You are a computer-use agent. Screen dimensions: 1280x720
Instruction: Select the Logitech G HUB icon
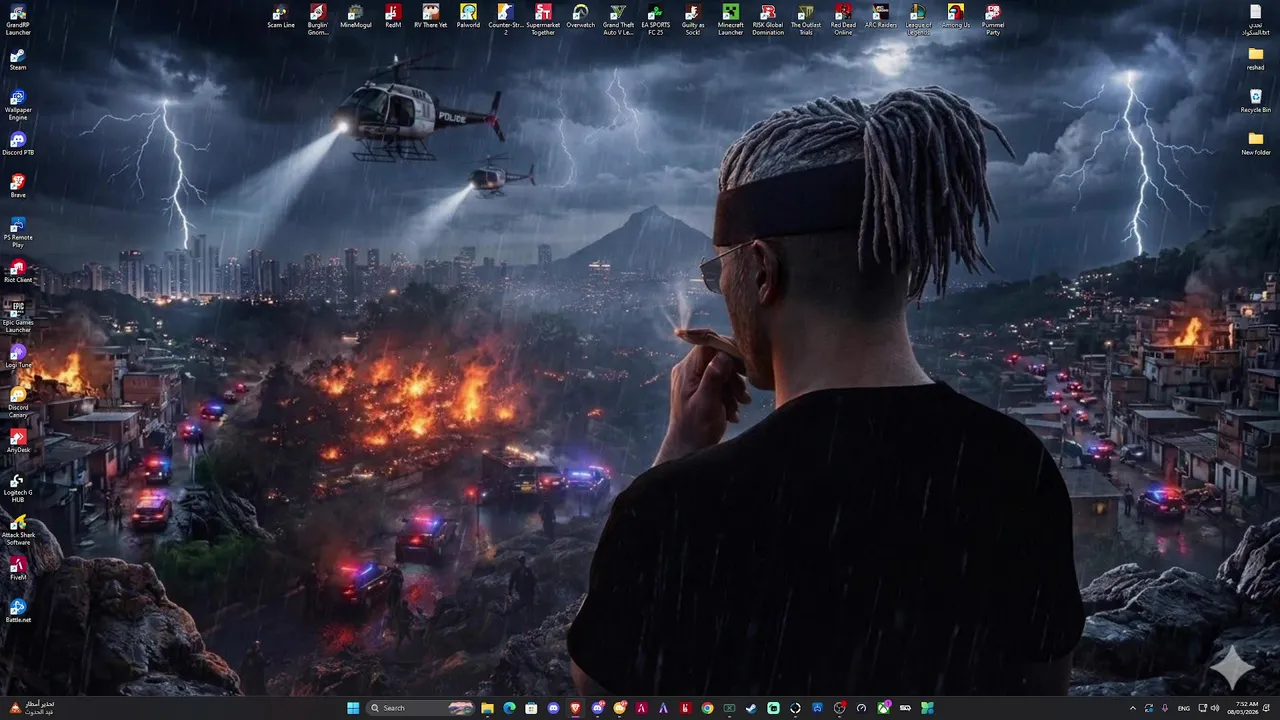(x=18, y=488)
